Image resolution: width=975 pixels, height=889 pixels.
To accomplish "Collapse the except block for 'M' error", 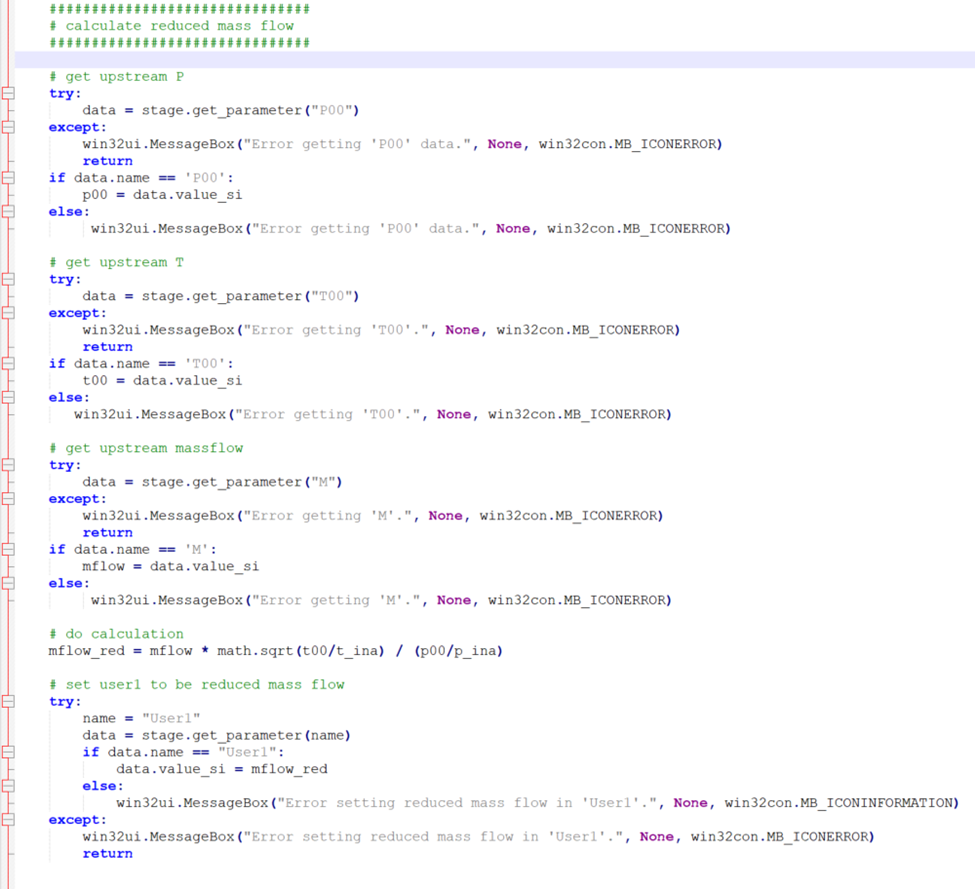I will coord(8,498).
